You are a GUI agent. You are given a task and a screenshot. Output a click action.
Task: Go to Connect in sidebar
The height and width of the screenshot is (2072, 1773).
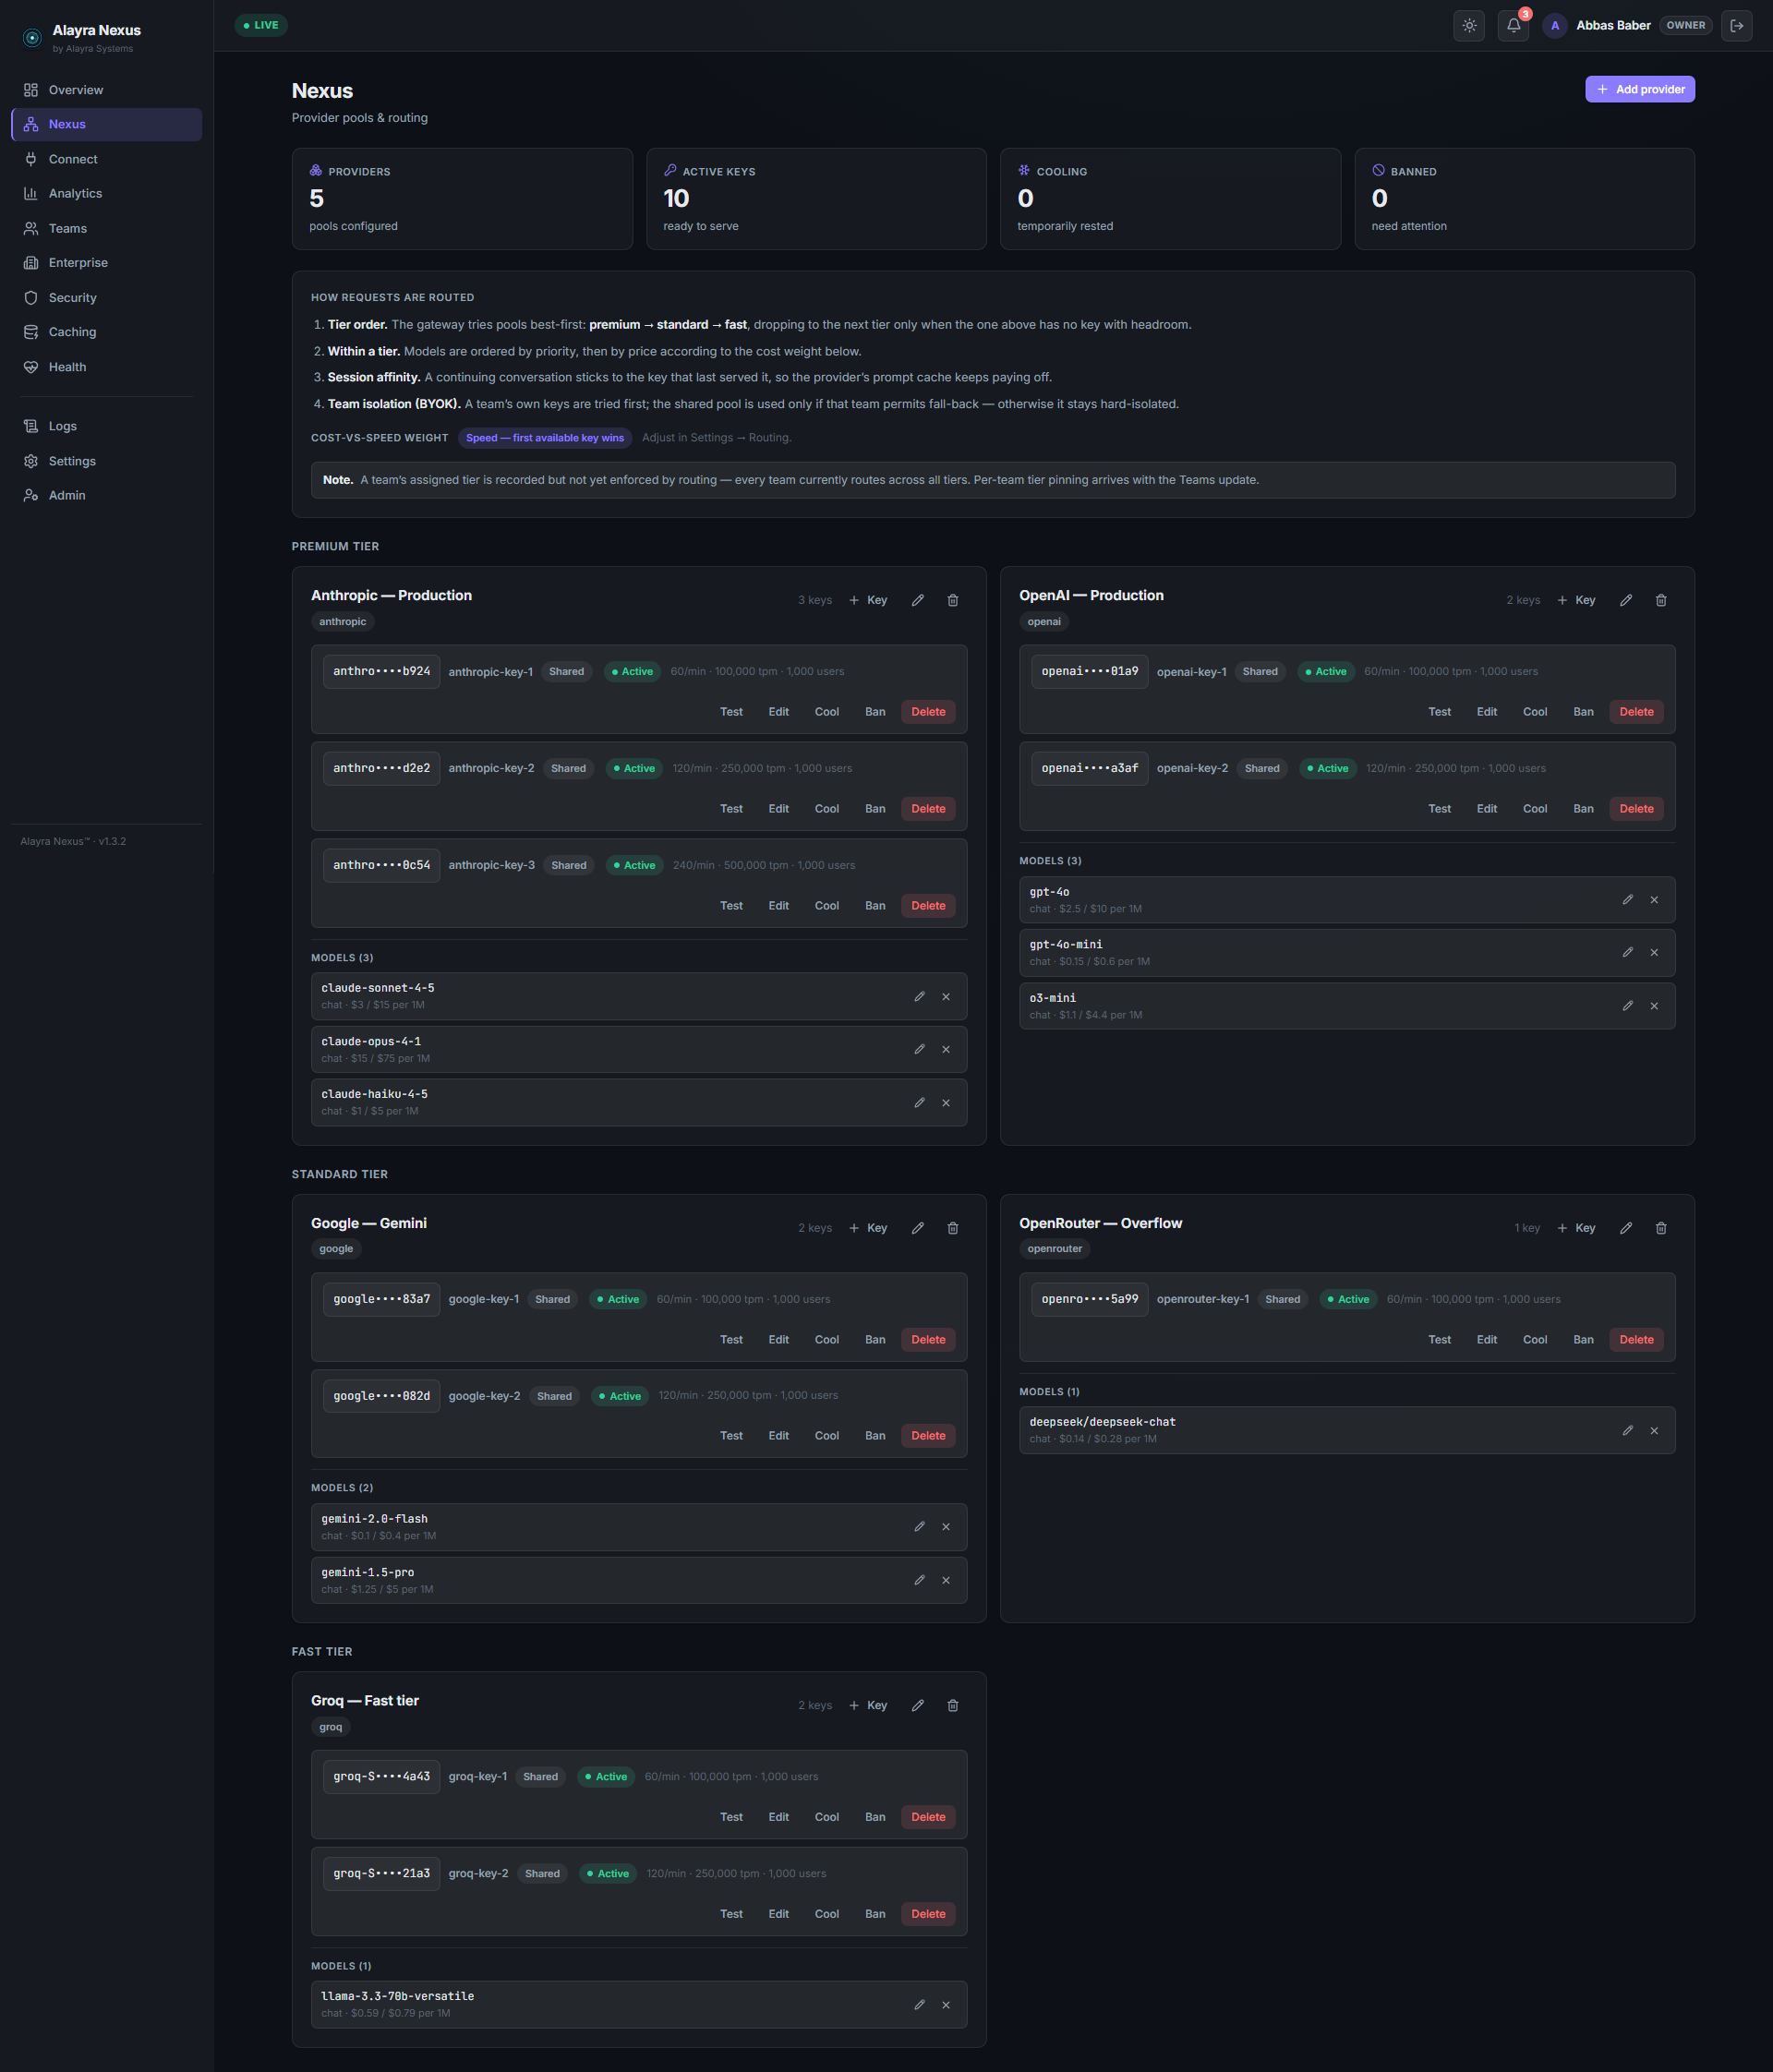pyautogui.click(x=106, y=159)
